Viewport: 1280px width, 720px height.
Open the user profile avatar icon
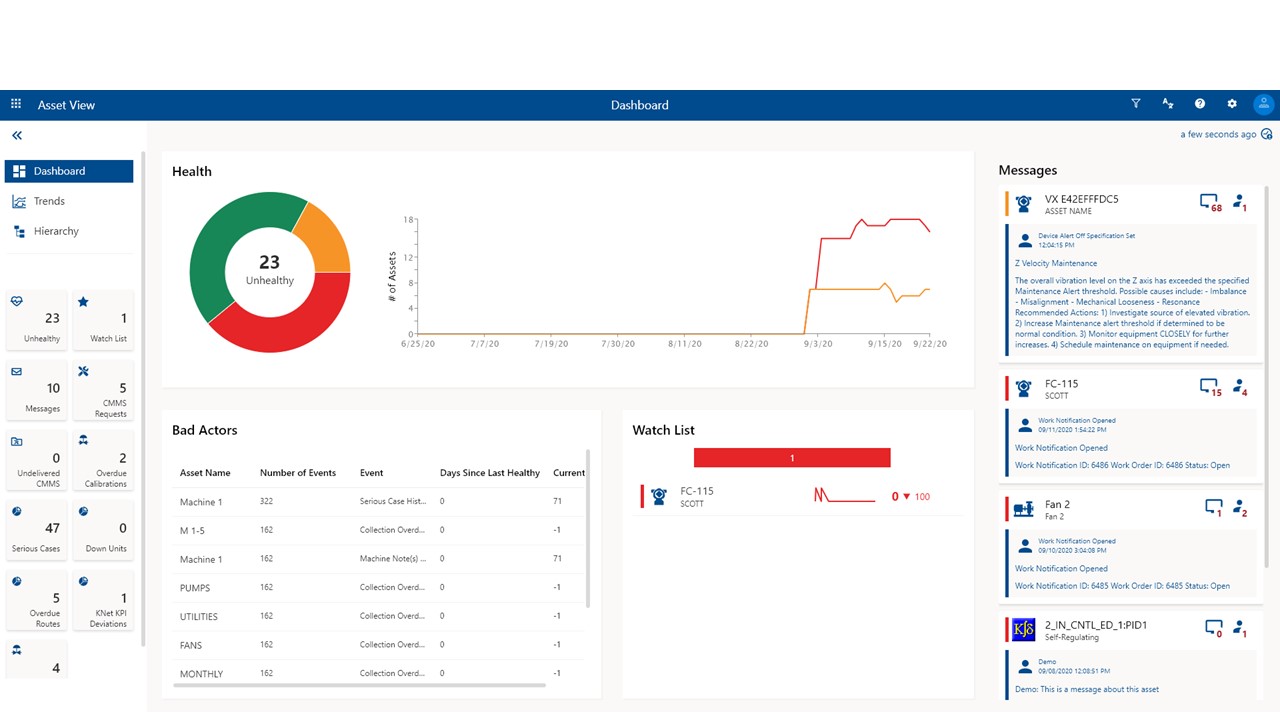(x=1263, y=103)
